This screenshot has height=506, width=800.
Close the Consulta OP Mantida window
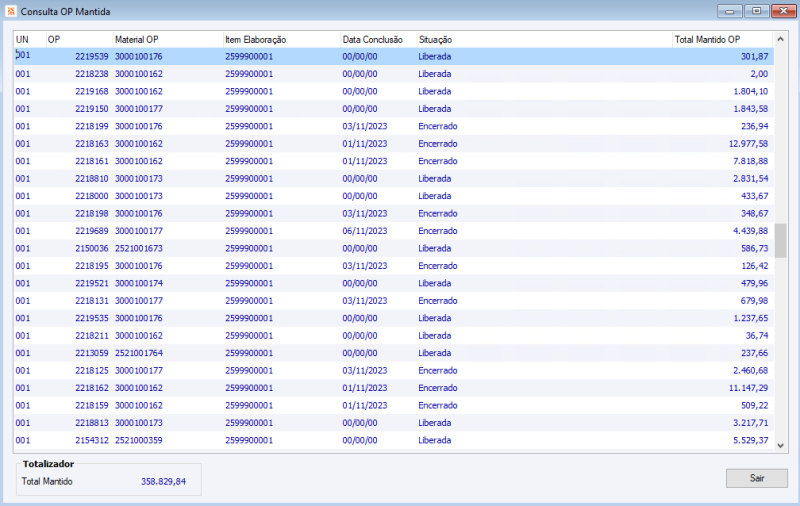[784, 11]
